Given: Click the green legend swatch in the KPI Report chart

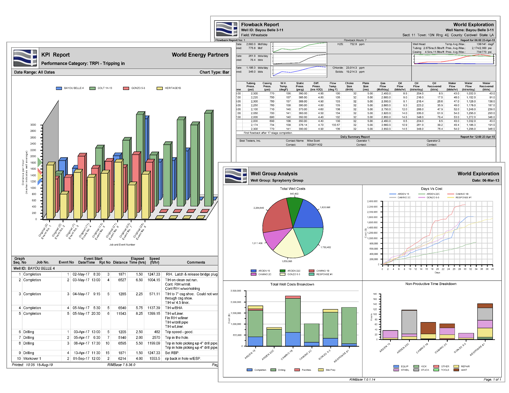Looking at the screenshot, I should tap(92, 88).
